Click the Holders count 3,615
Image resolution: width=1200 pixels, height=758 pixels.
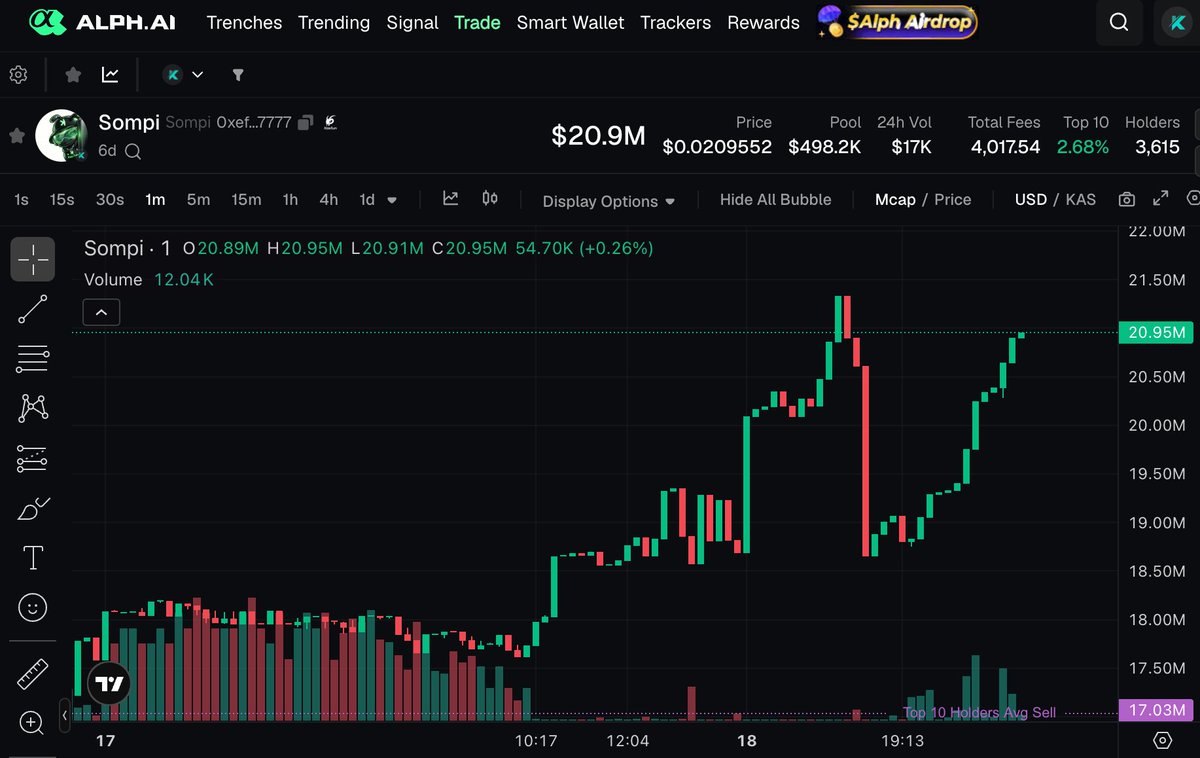1157,147
